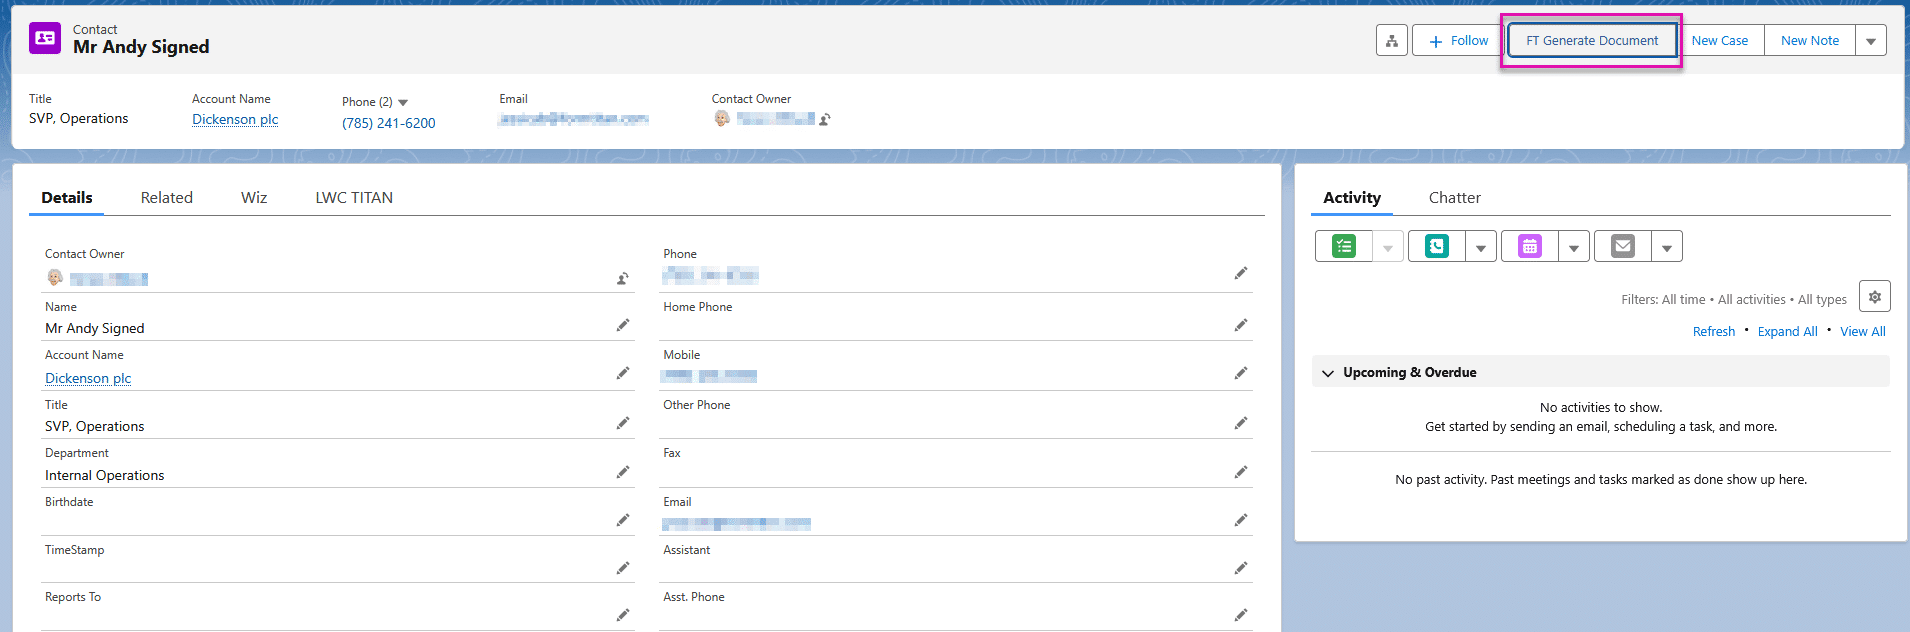Edit the Reports To field pencil
This screenshot has width=1910, height=632.
[623, 615]
